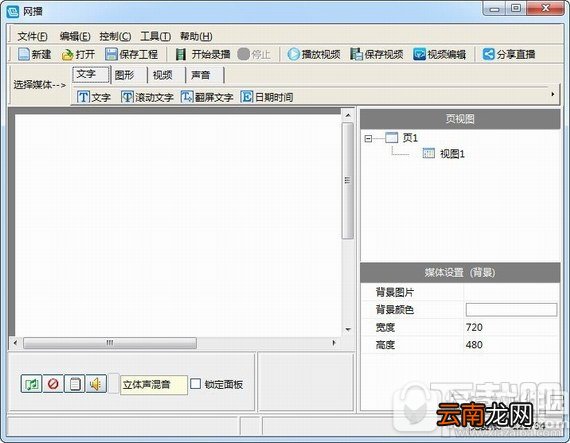
Task: Click the canvas scroll left arrow
Action: click(15, 343)
